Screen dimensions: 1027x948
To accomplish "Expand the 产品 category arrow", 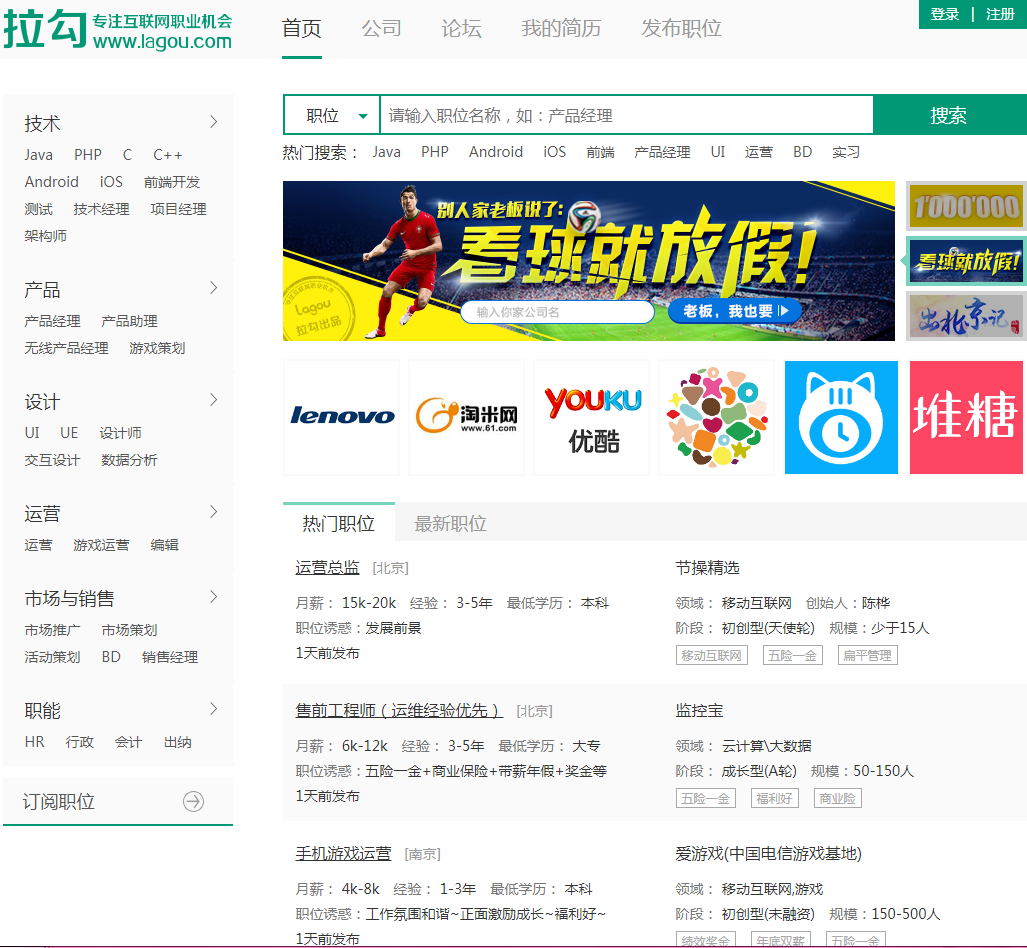I will (214, 288).
